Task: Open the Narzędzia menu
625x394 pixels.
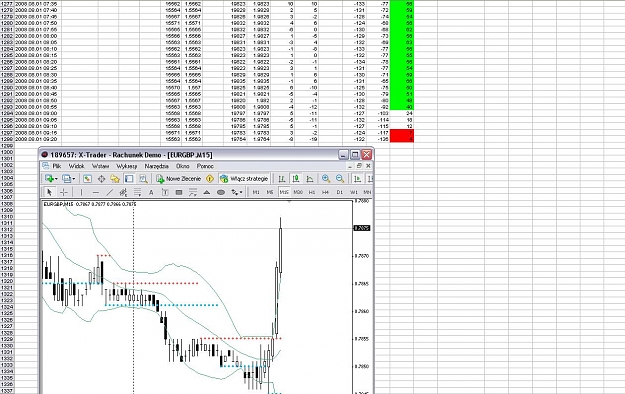Action: pos(157,166)
